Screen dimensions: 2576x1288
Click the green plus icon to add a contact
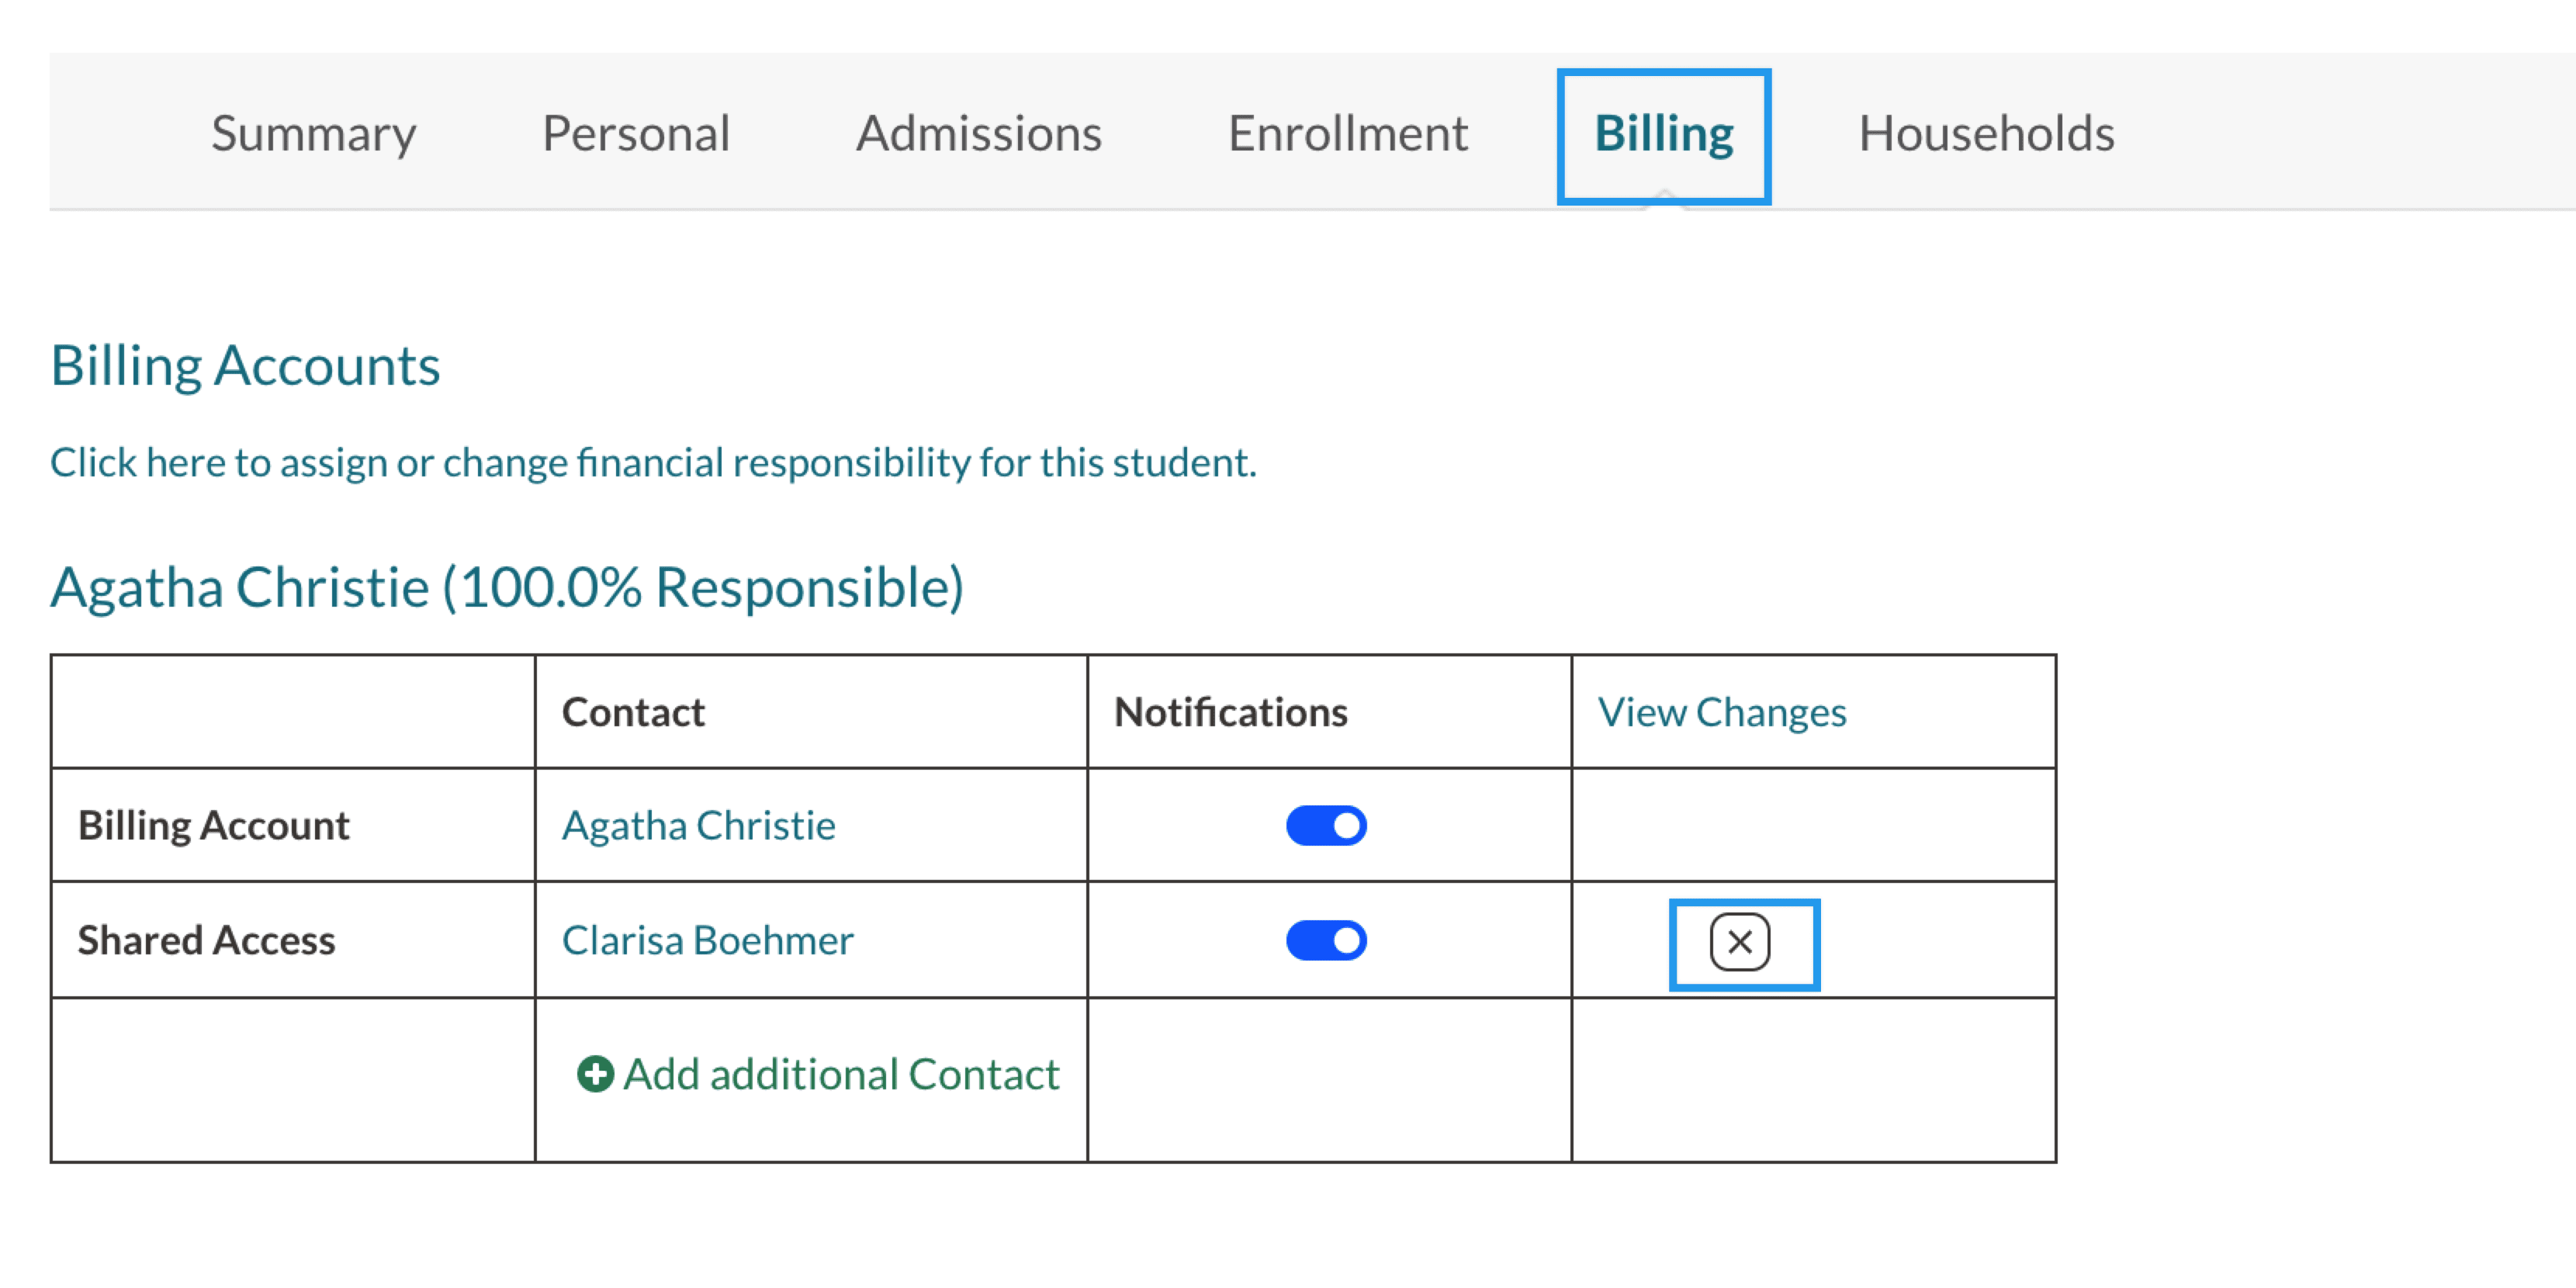595,1075
